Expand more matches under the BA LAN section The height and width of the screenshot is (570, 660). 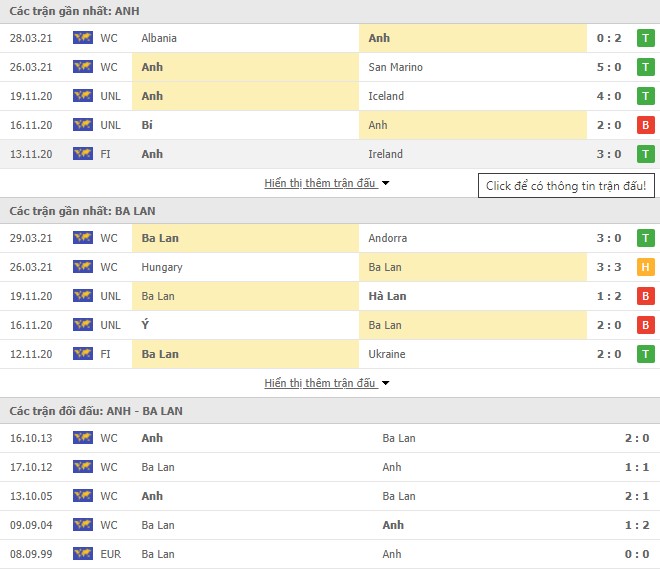(x=319, y=383)
